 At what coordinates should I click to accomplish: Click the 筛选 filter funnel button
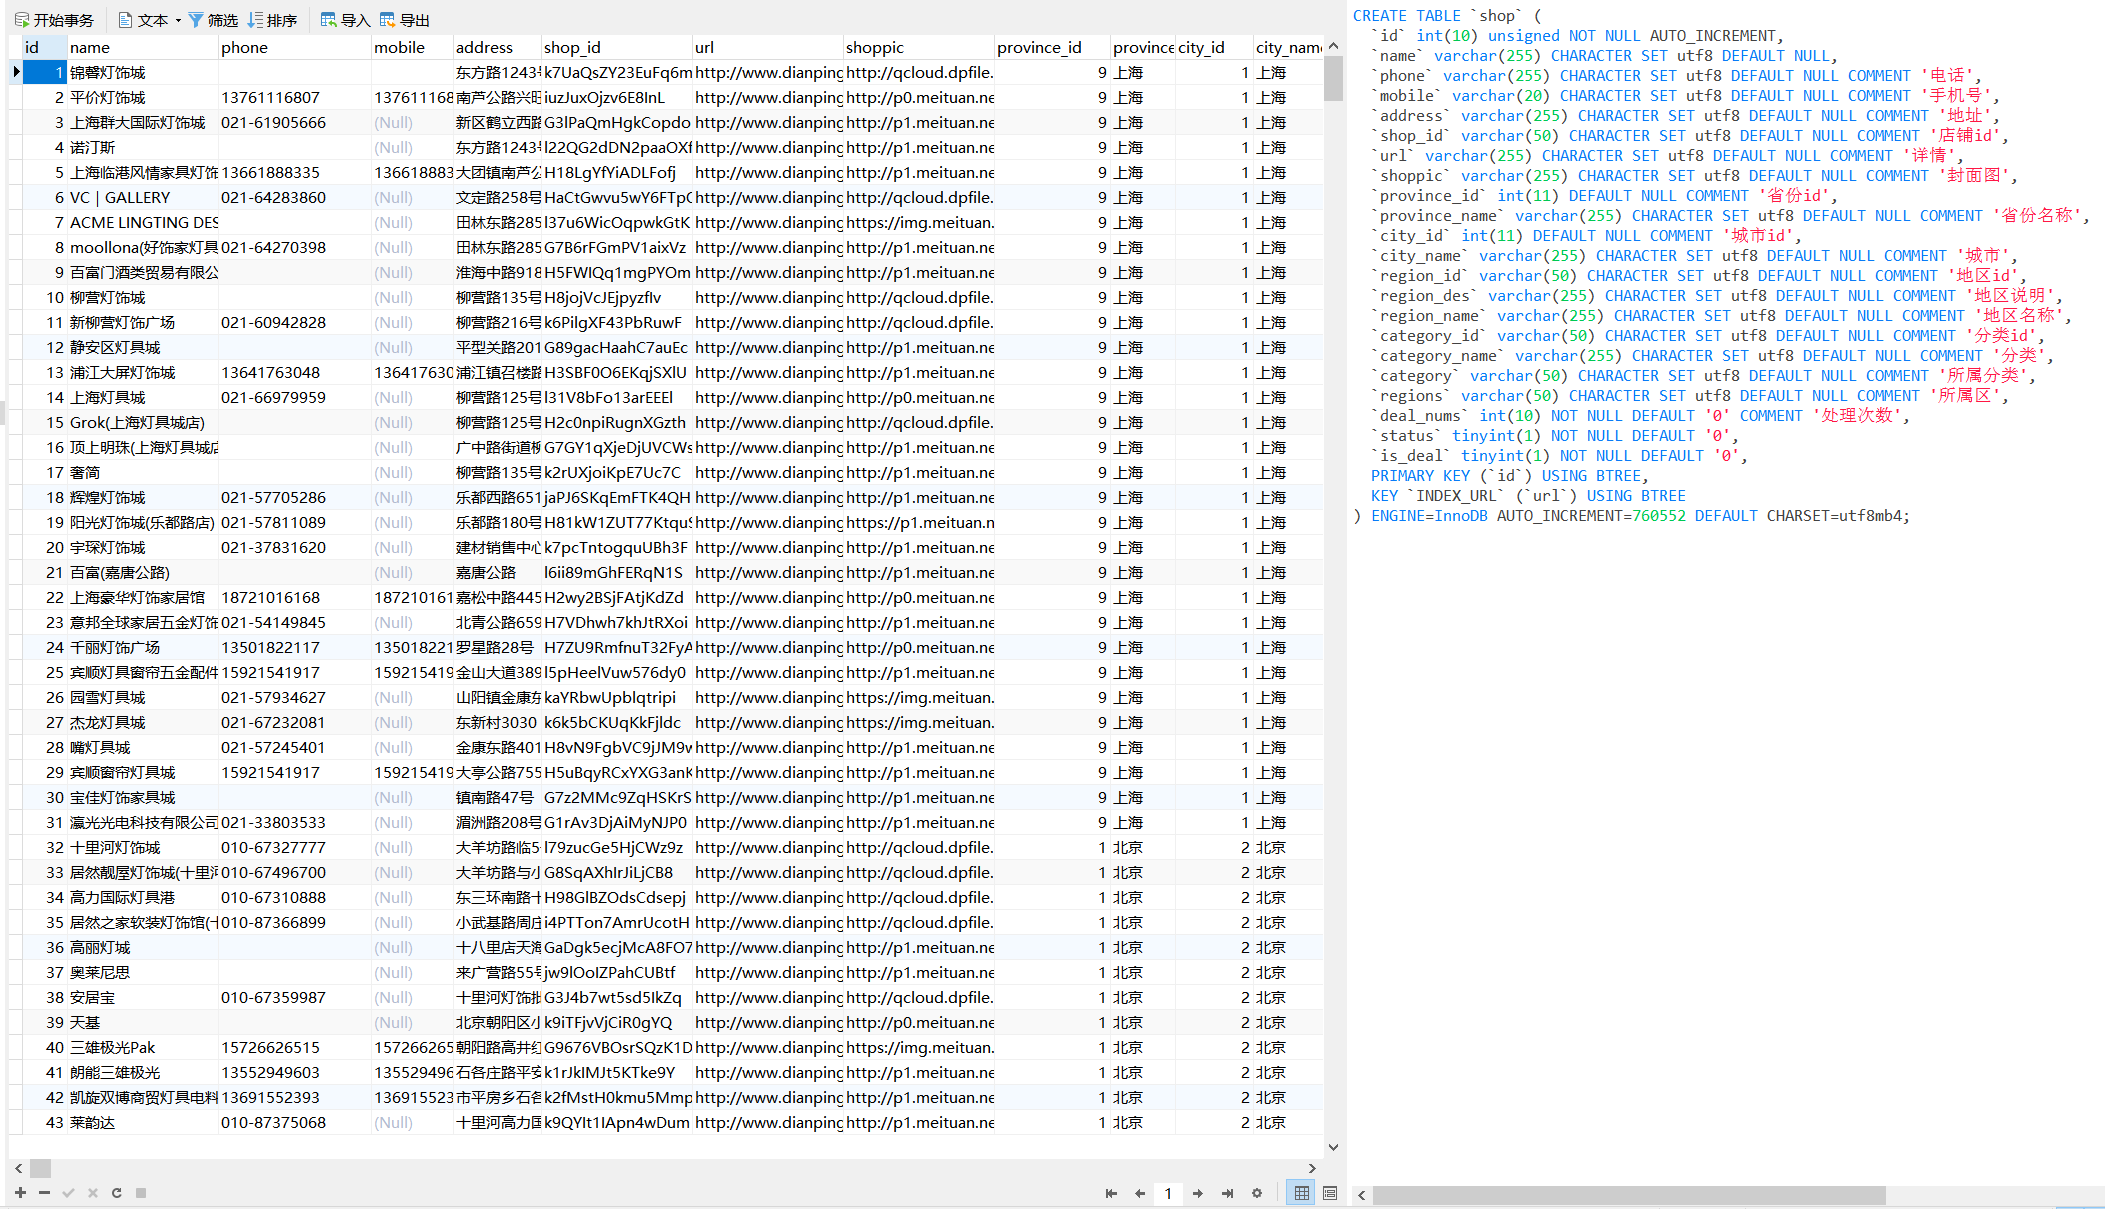click(213, 20)
